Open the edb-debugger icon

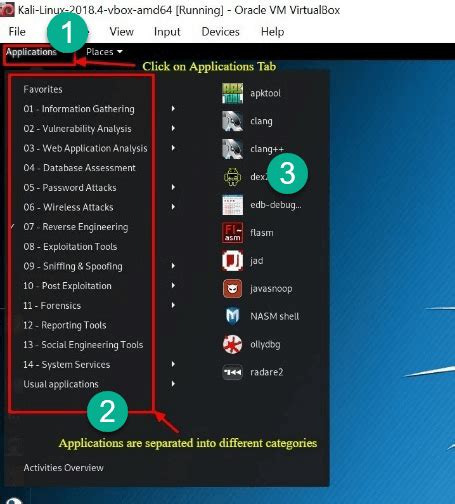click(x=232, y=205)
